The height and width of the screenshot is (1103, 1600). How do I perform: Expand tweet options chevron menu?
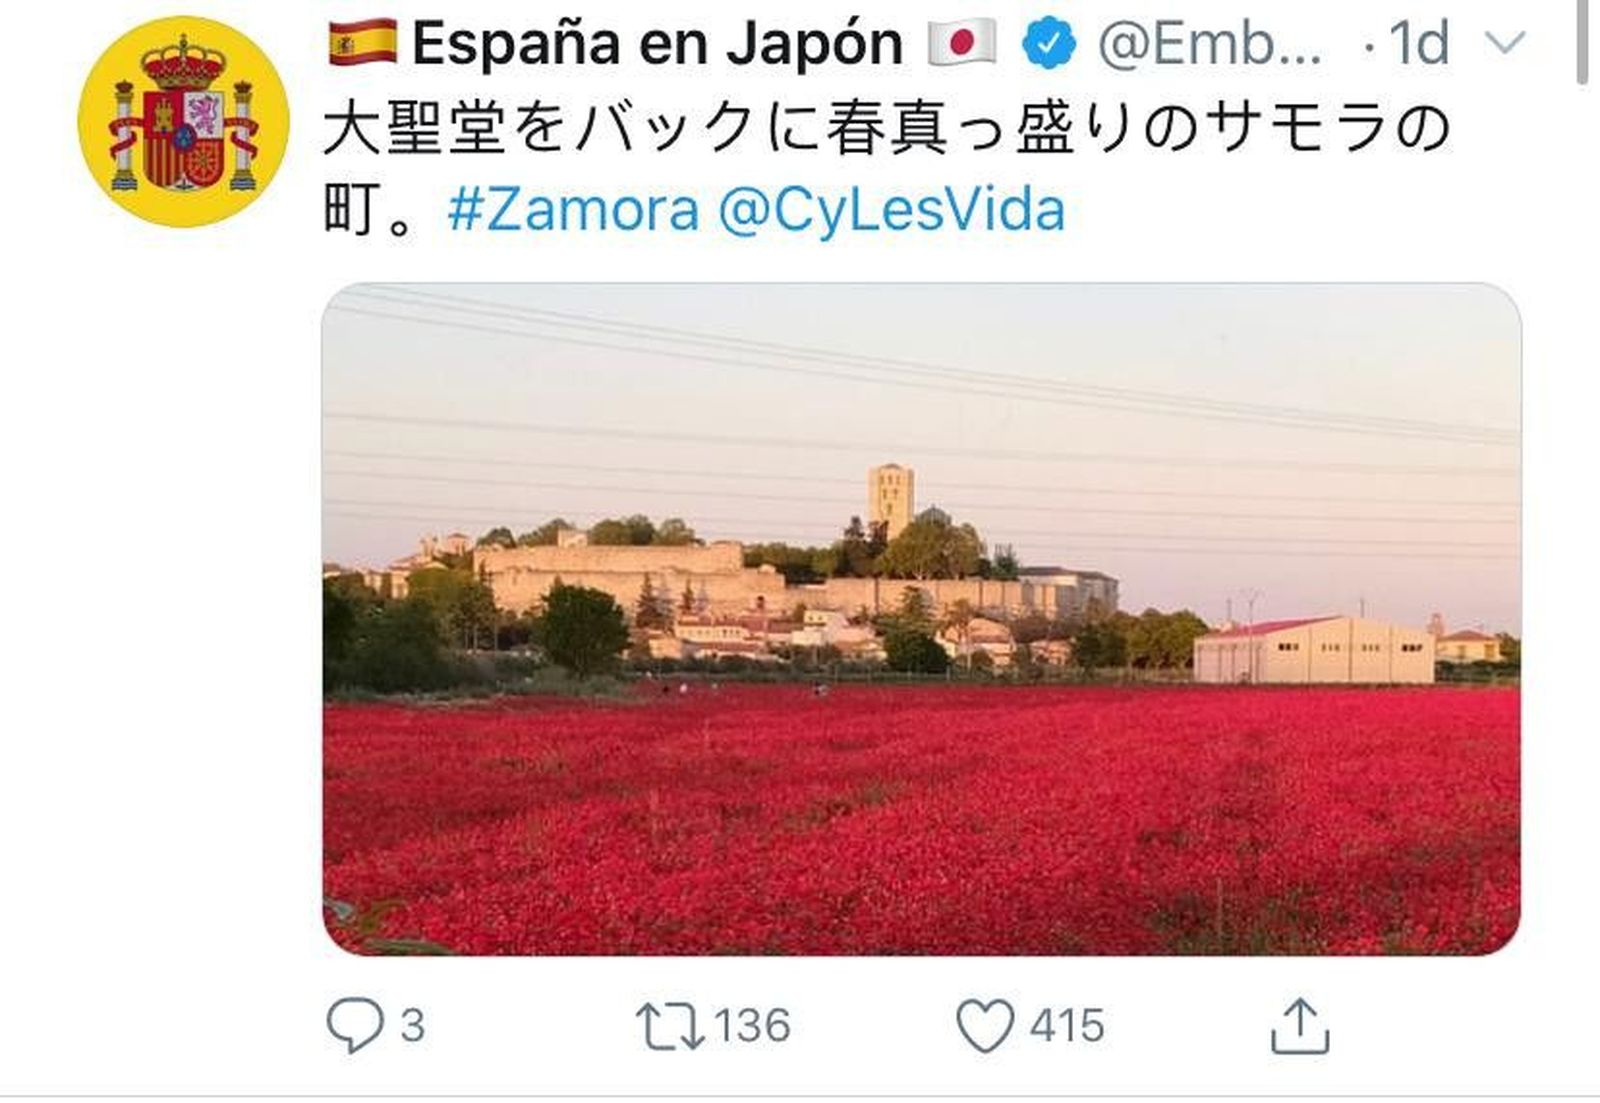pos(1503,43)
